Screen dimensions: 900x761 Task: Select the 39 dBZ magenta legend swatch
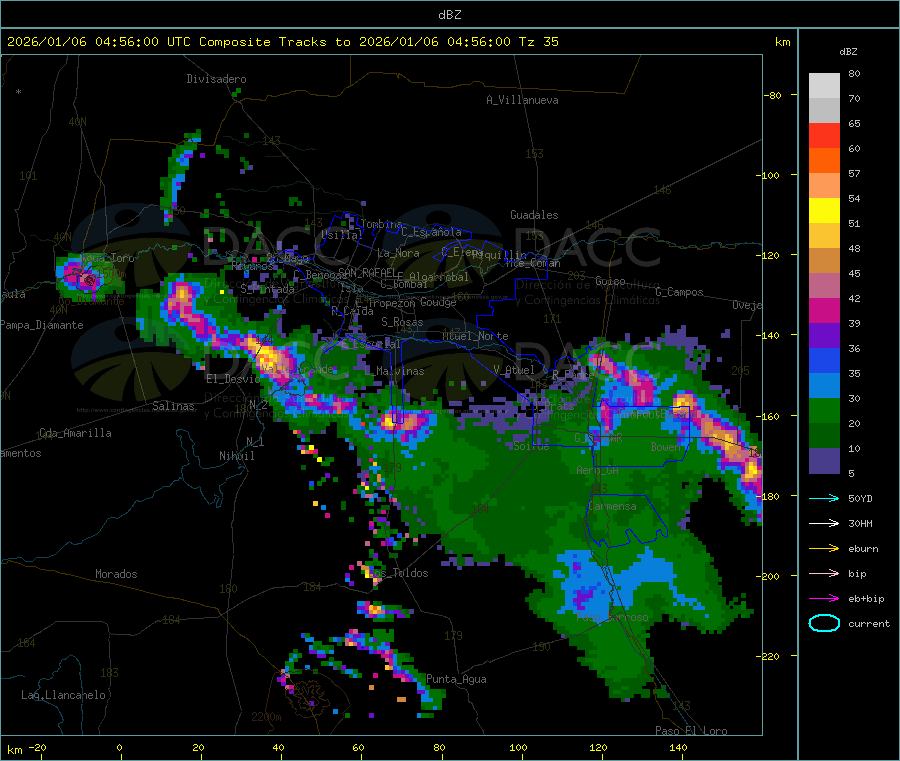[824, 310]
